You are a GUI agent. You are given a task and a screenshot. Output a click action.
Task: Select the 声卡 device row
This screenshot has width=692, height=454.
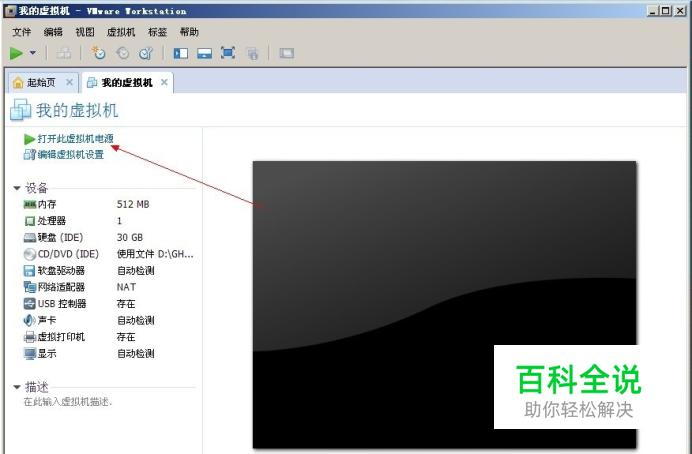tap(108, 320)
